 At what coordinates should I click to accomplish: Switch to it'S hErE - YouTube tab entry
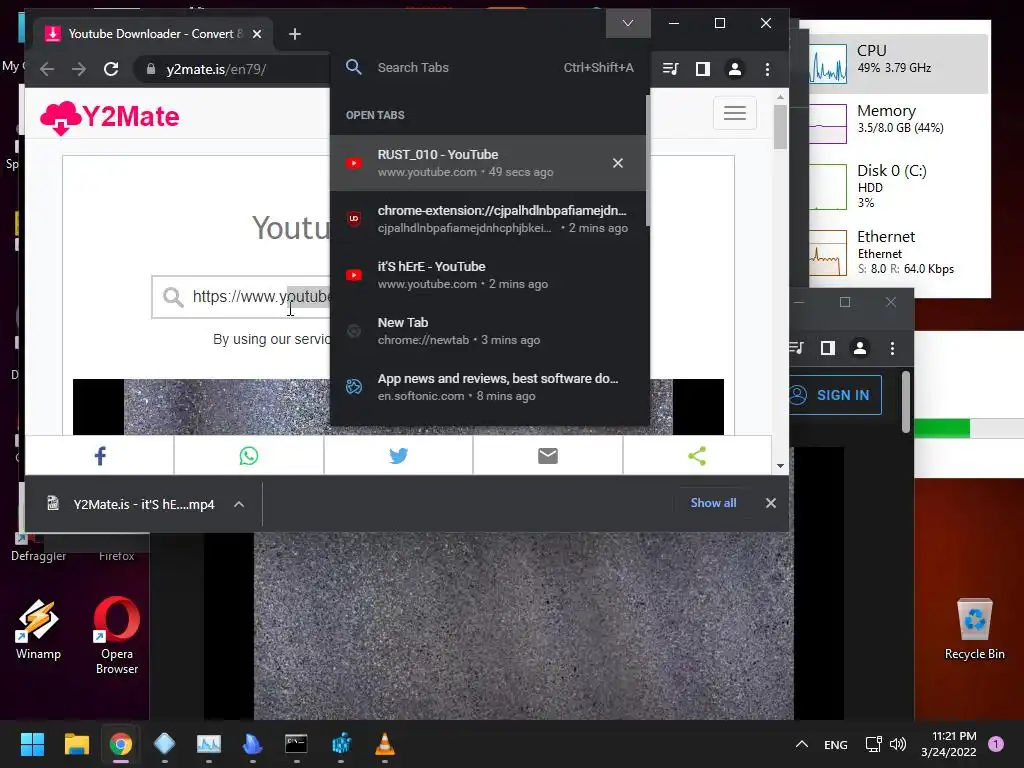point(488,275)
